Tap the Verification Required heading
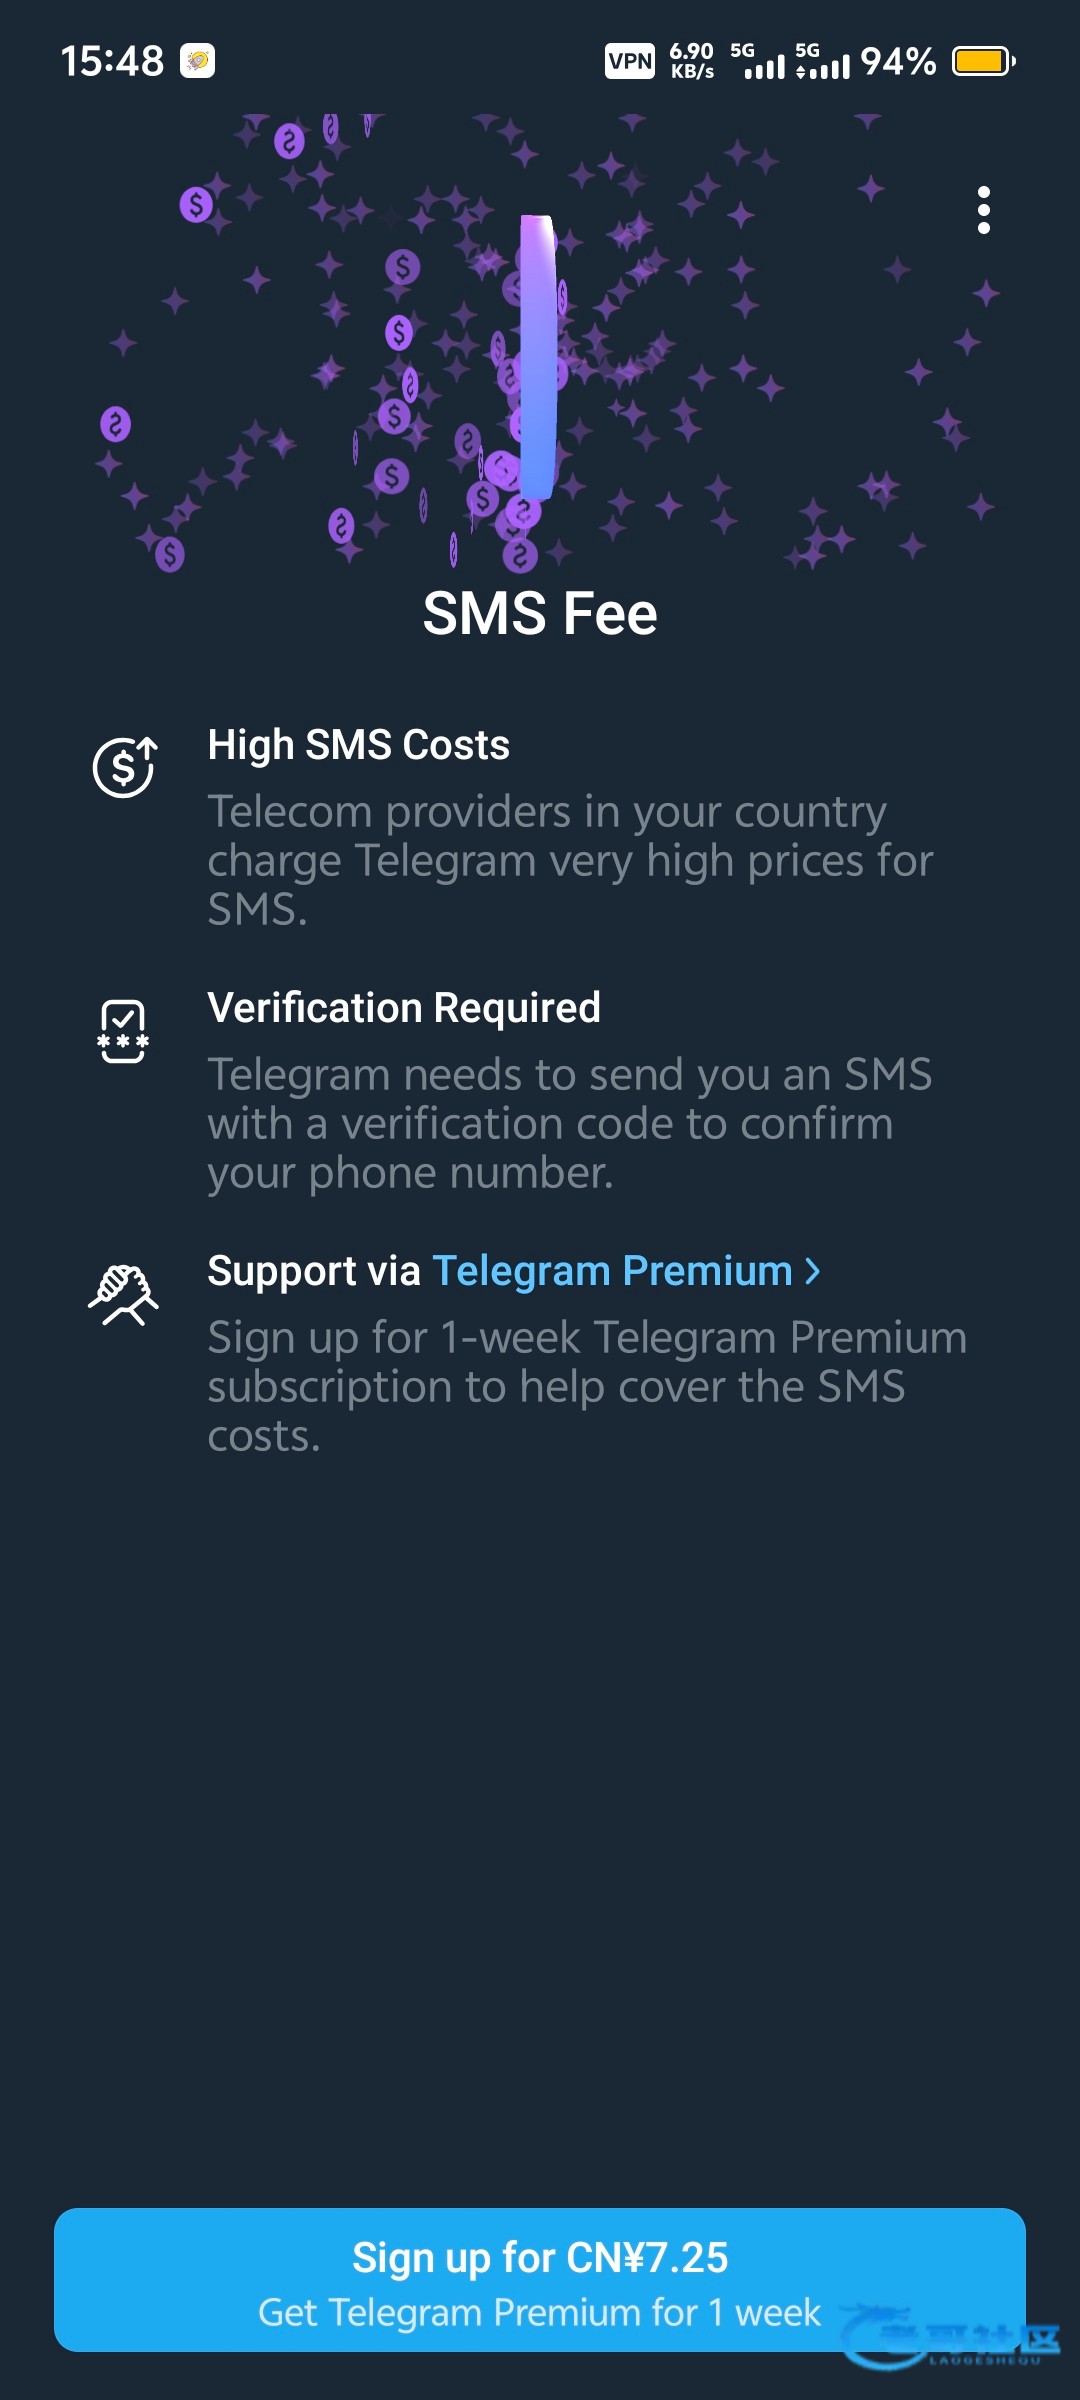The height and width of the screenshot is (2400, 1080). [404, 1008]
